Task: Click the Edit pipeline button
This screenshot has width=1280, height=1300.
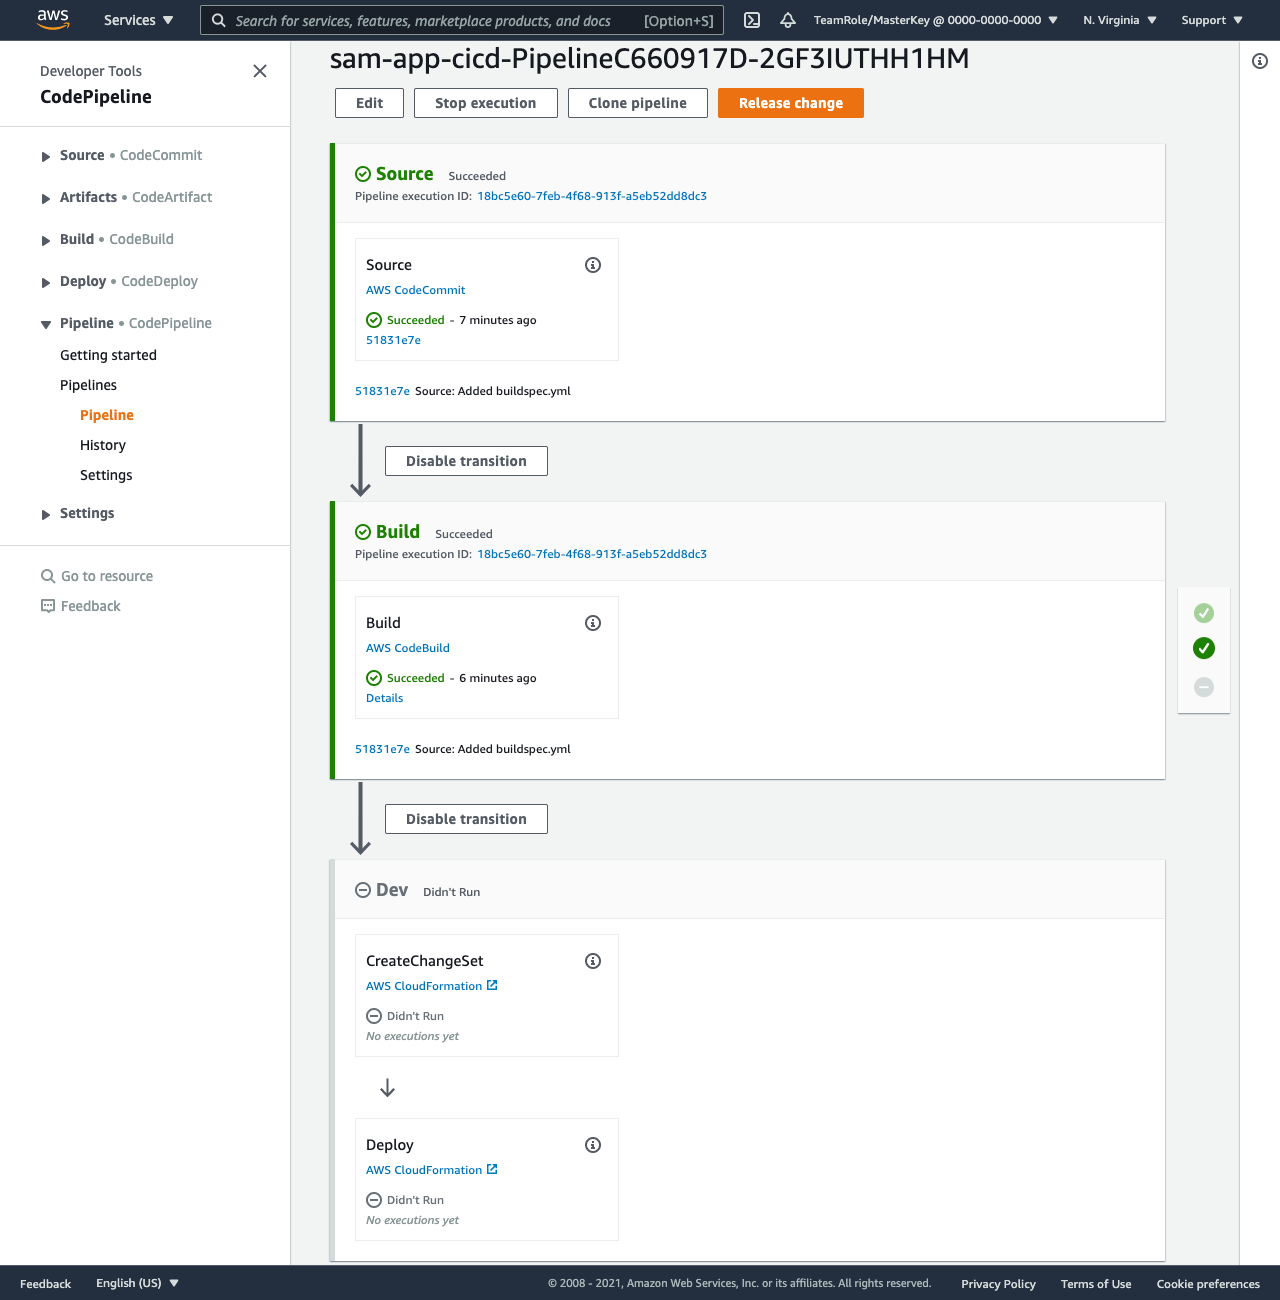Action: tap(369, 103)
